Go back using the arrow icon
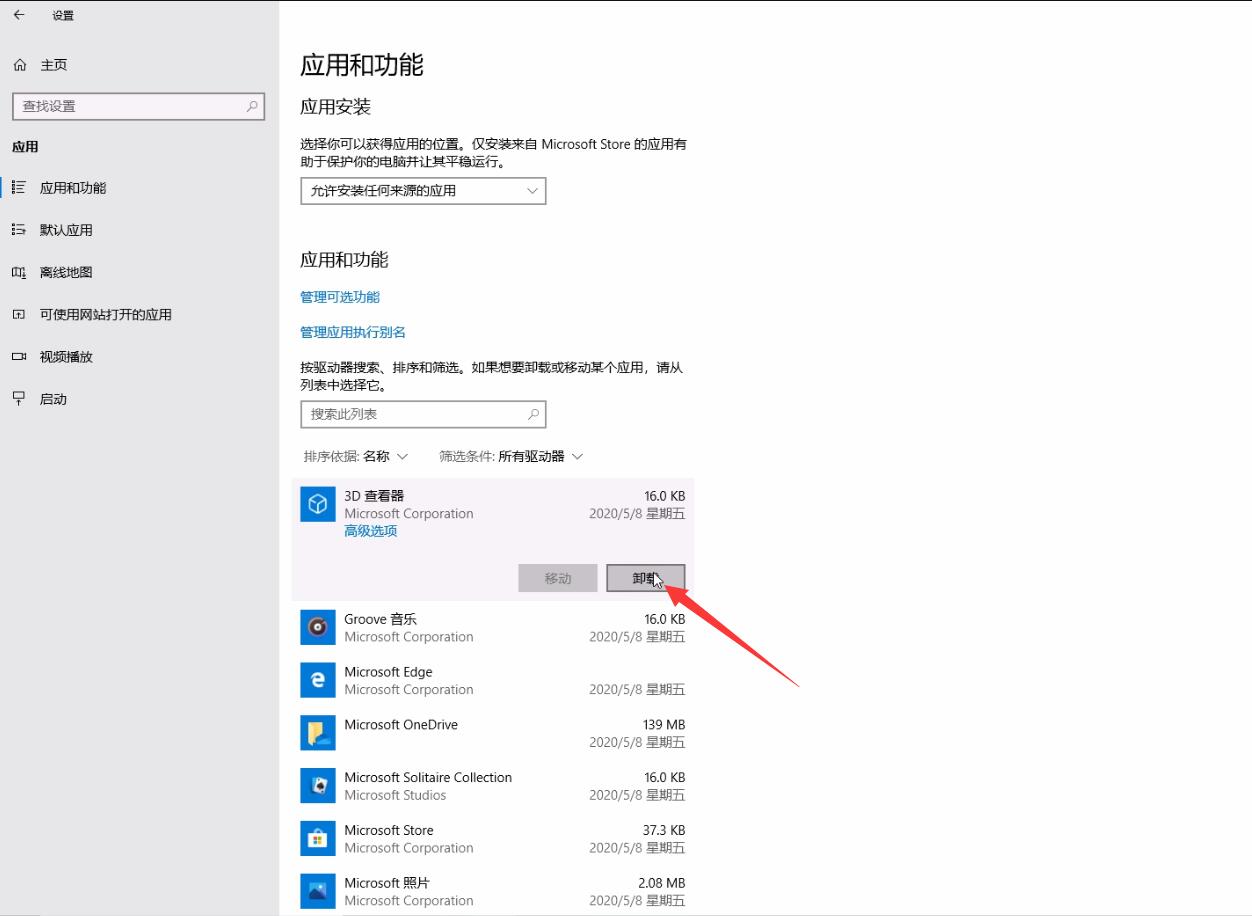1252x916 pixels. click(19, 15)
